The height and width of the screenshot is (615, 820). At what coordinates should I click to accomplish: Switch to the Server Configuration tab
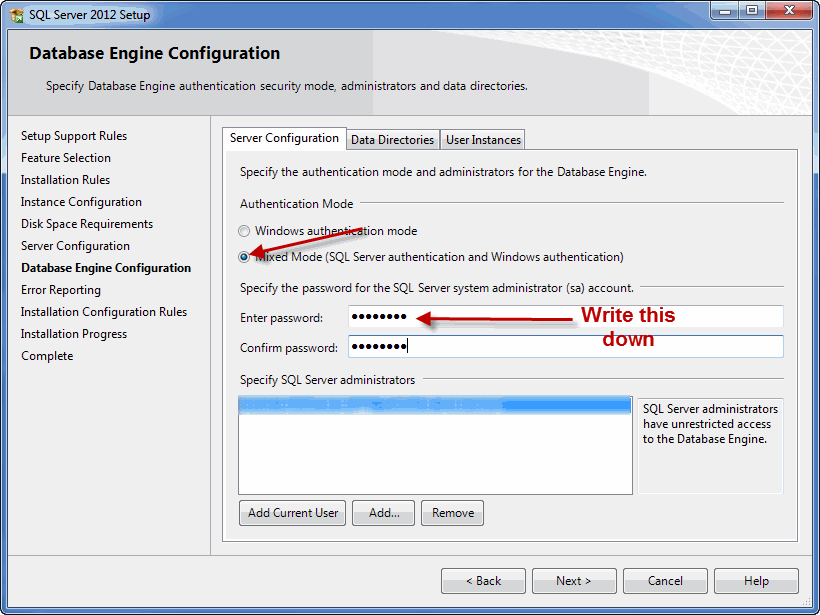[284, 139]
